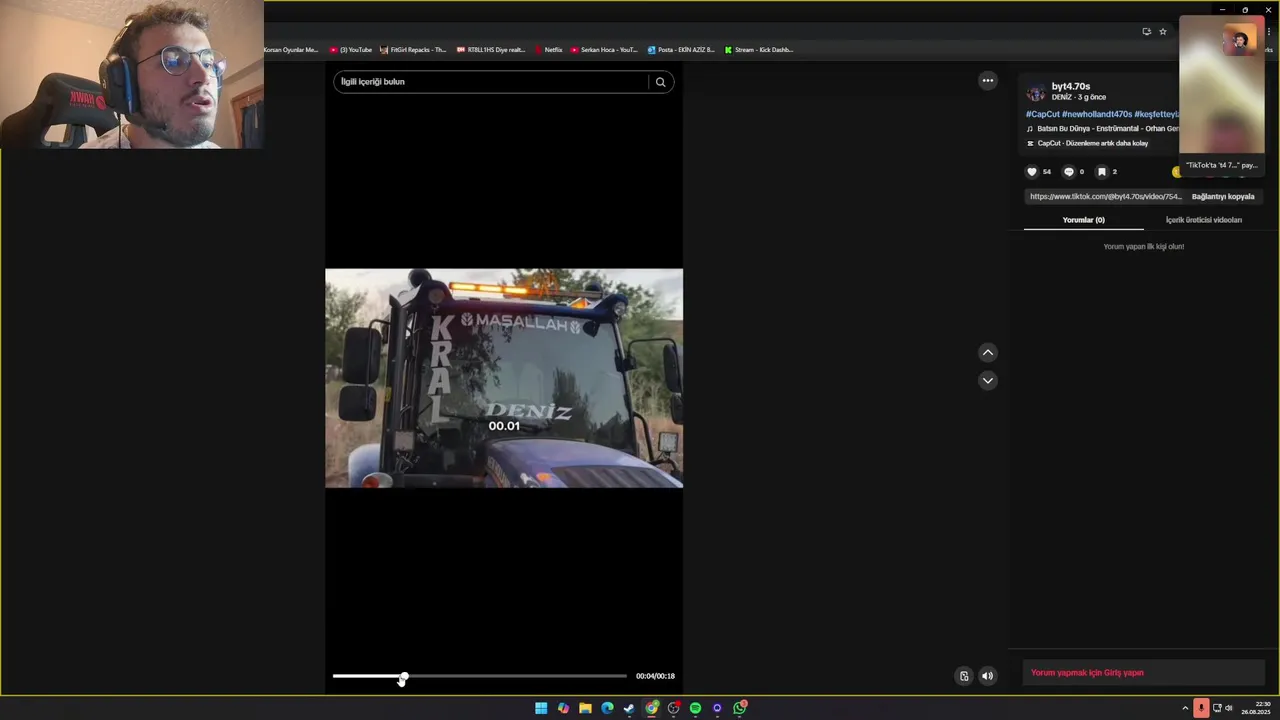Open 'FitGirl Repacks' bookmark
This screenshot has width=1280, height=720.
413,49
